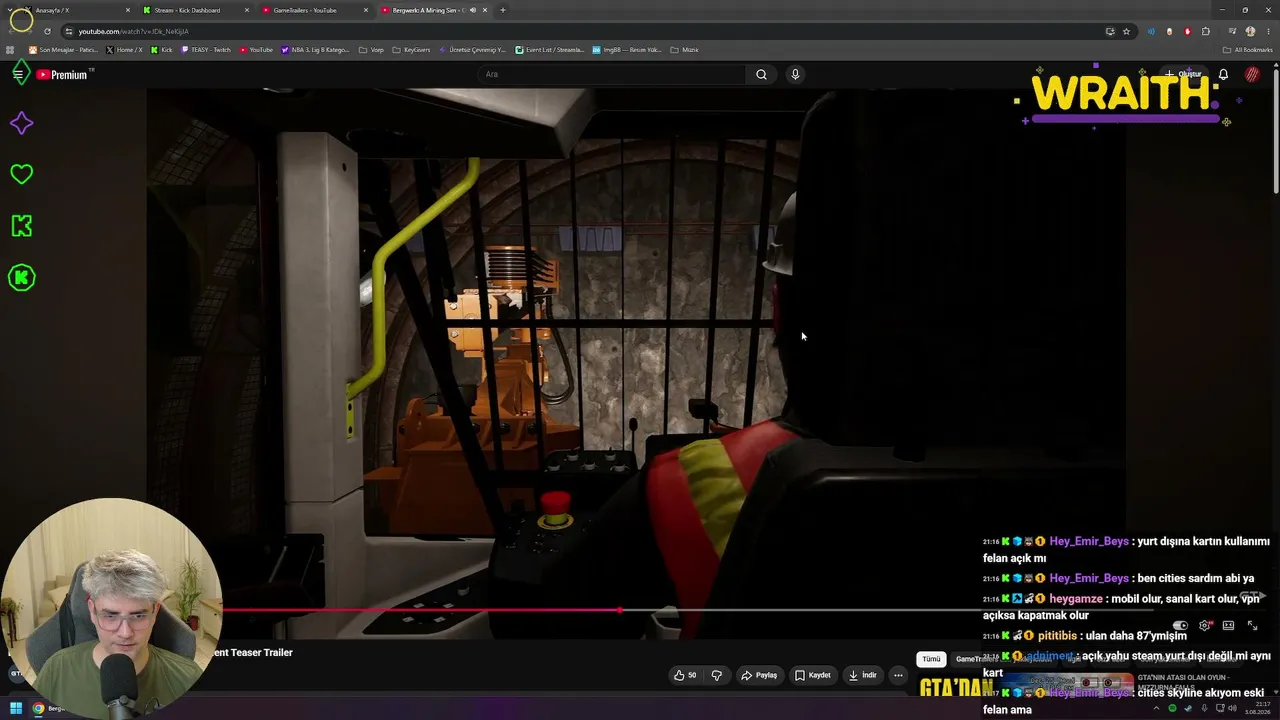This screenshot has width=1280, height=720.
Task: Open the Kick bookmark
Action: click(x=162, y=50)
